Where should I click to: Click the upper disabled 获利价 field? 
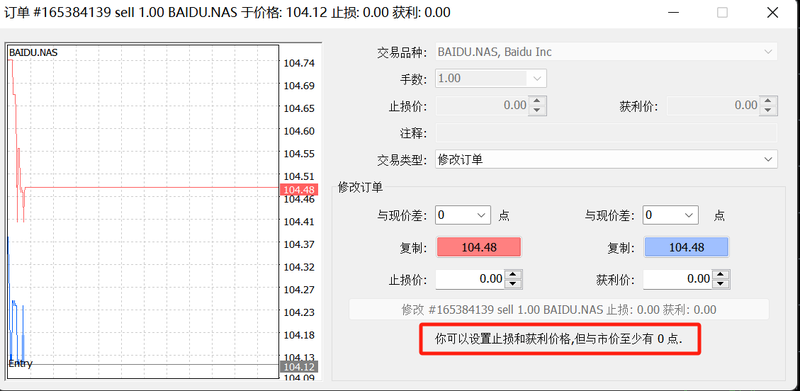(713, 106)
